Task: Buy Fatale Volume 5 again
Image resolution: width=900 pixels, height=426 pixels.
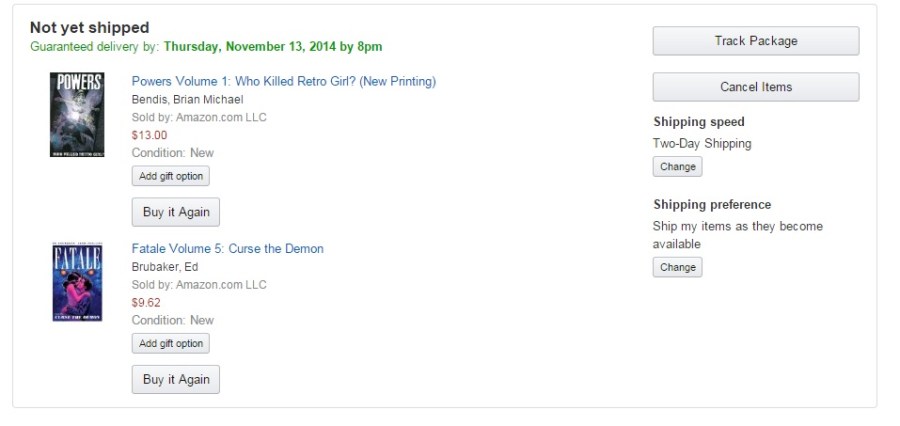Action: (176, 379)
